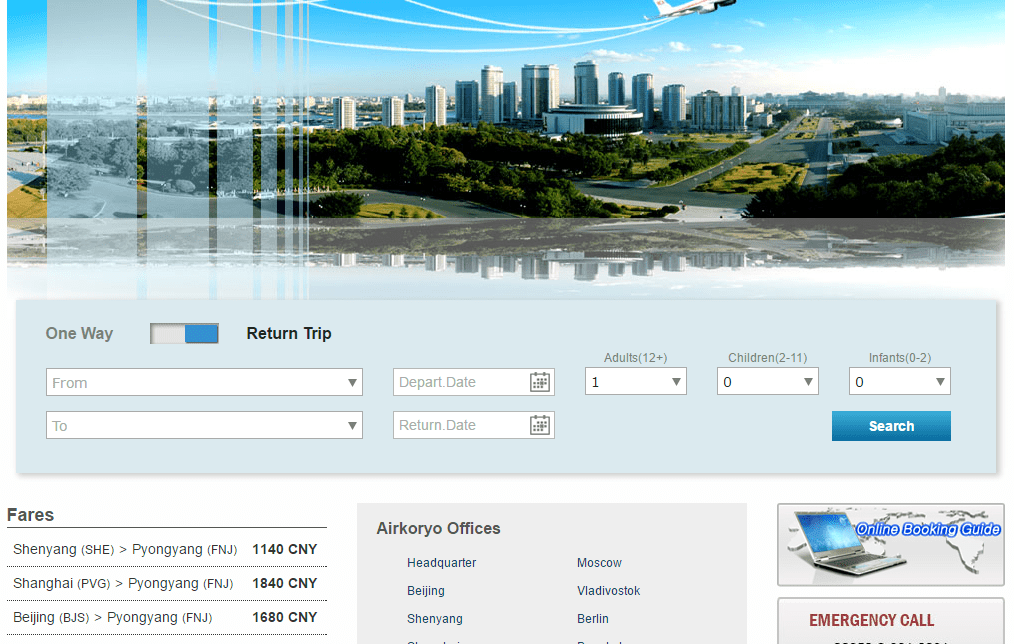Open the Moscow office link
1014x644 pixels.
pyautogui.click(x=599, y=563)
